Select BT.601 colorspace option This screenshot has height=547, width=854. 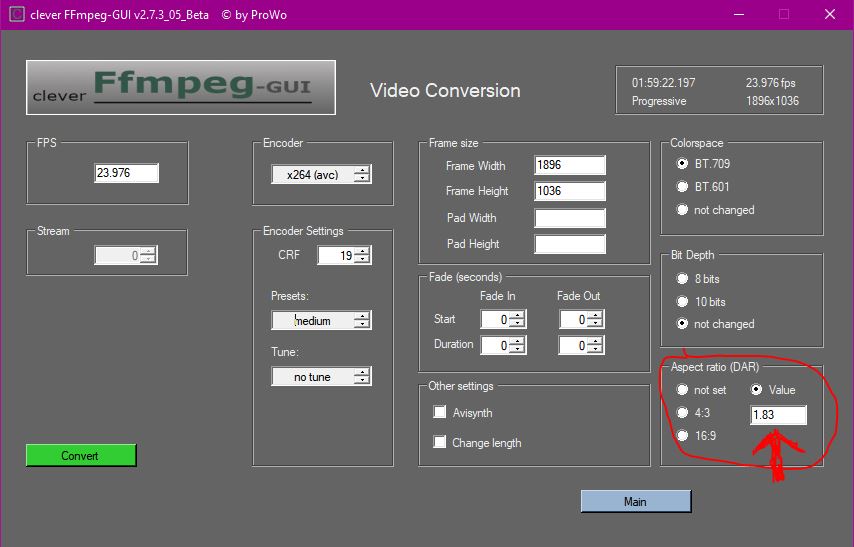click(682, 187)
